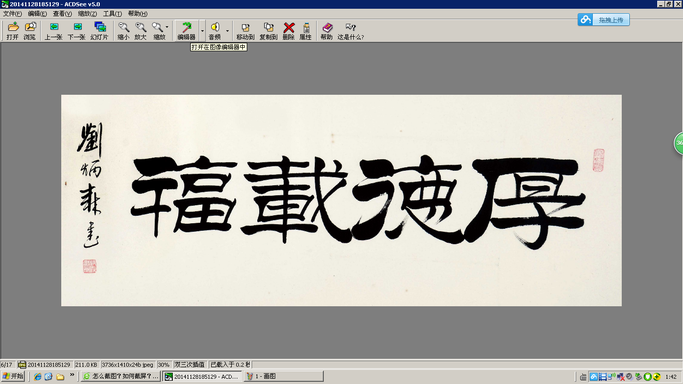The image size is (683, 384).
Task: Click the system clock showing 1:42
Action: coord(671,377)
